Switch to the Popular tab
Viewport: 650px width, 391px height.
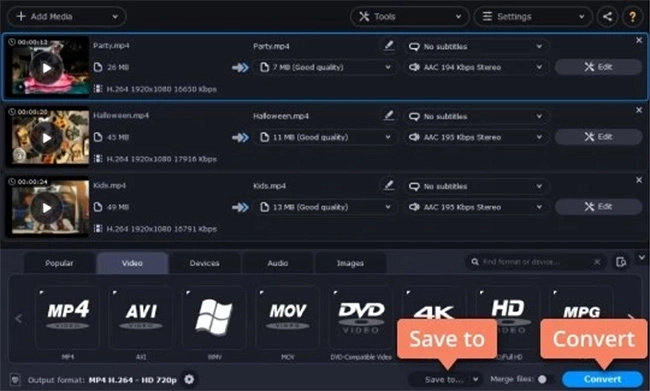coord(59,263)
